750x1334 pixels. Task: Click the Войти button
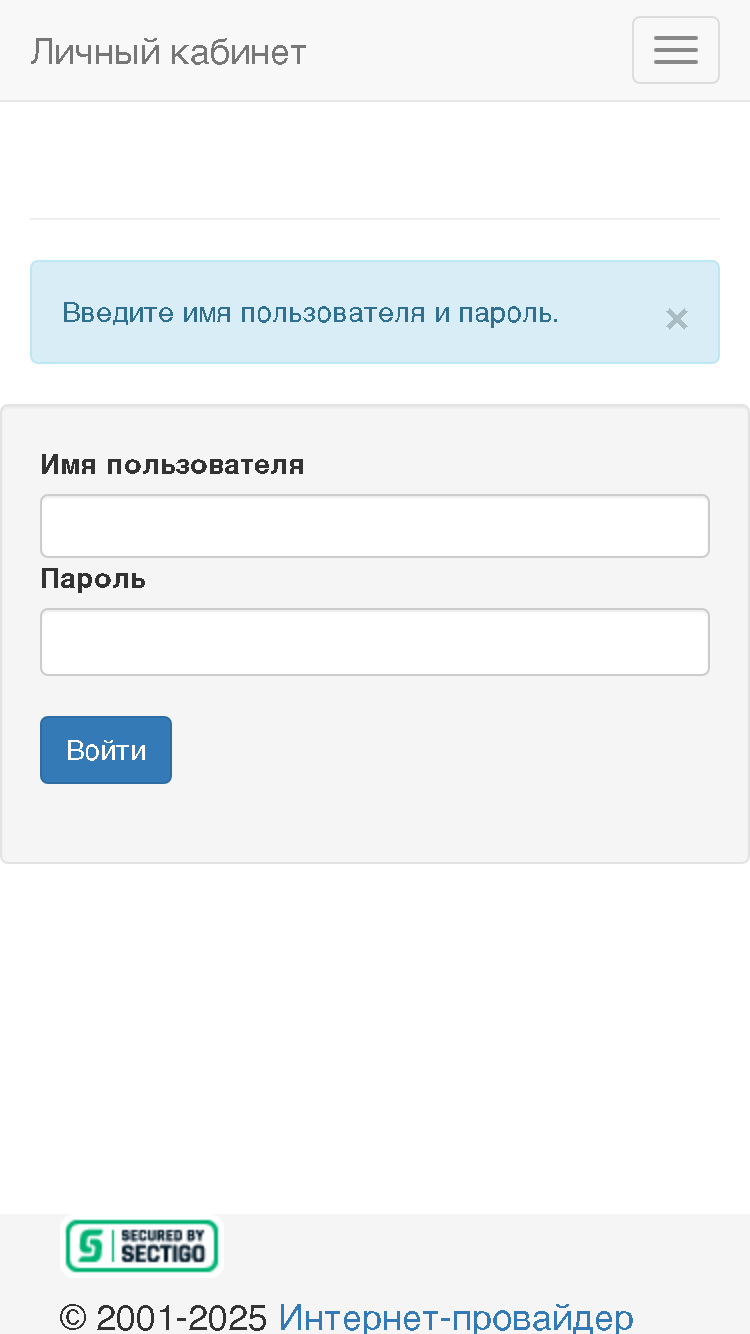pyautogui.click(x=106, y=750)
